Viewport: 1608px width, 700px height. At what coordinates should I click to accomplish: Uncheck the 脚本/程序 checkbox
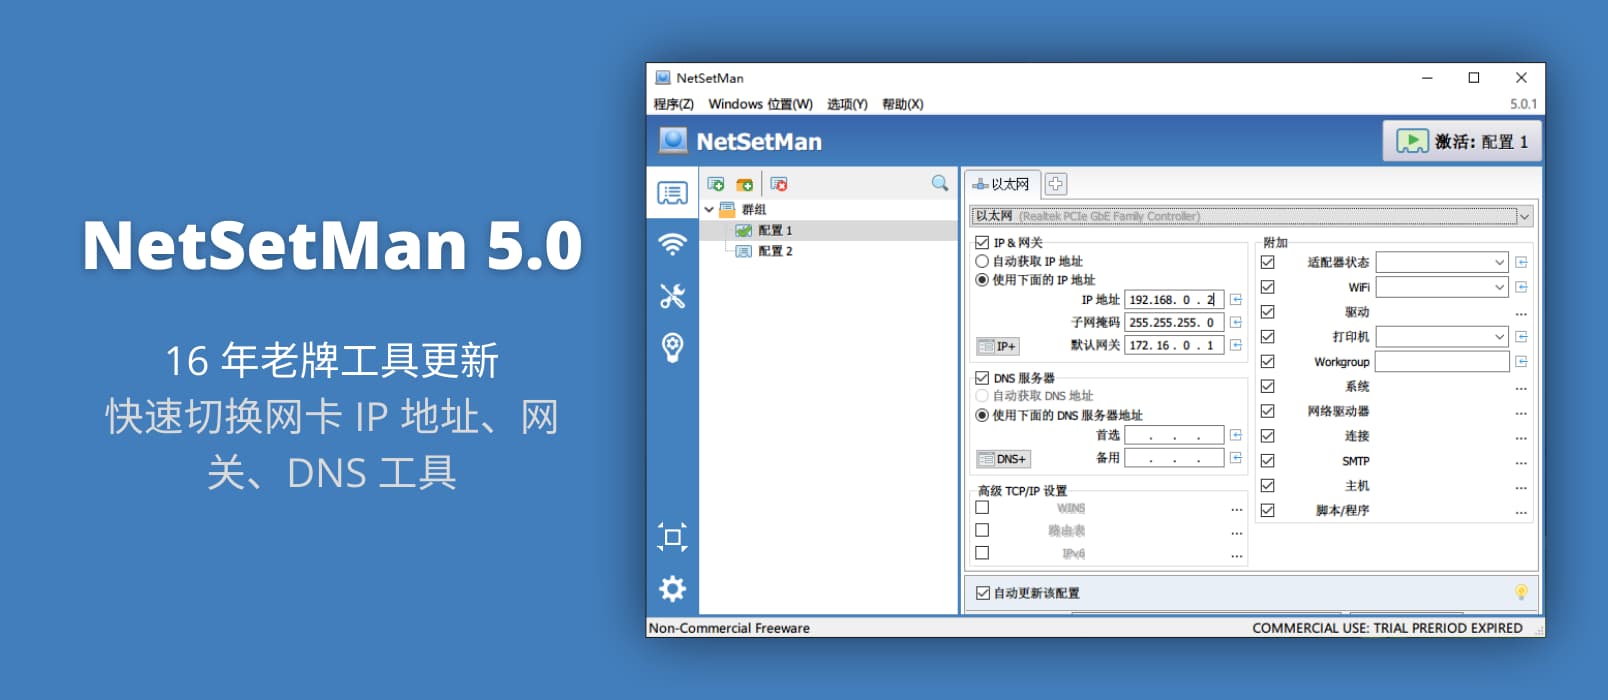tap(1268, 510)
